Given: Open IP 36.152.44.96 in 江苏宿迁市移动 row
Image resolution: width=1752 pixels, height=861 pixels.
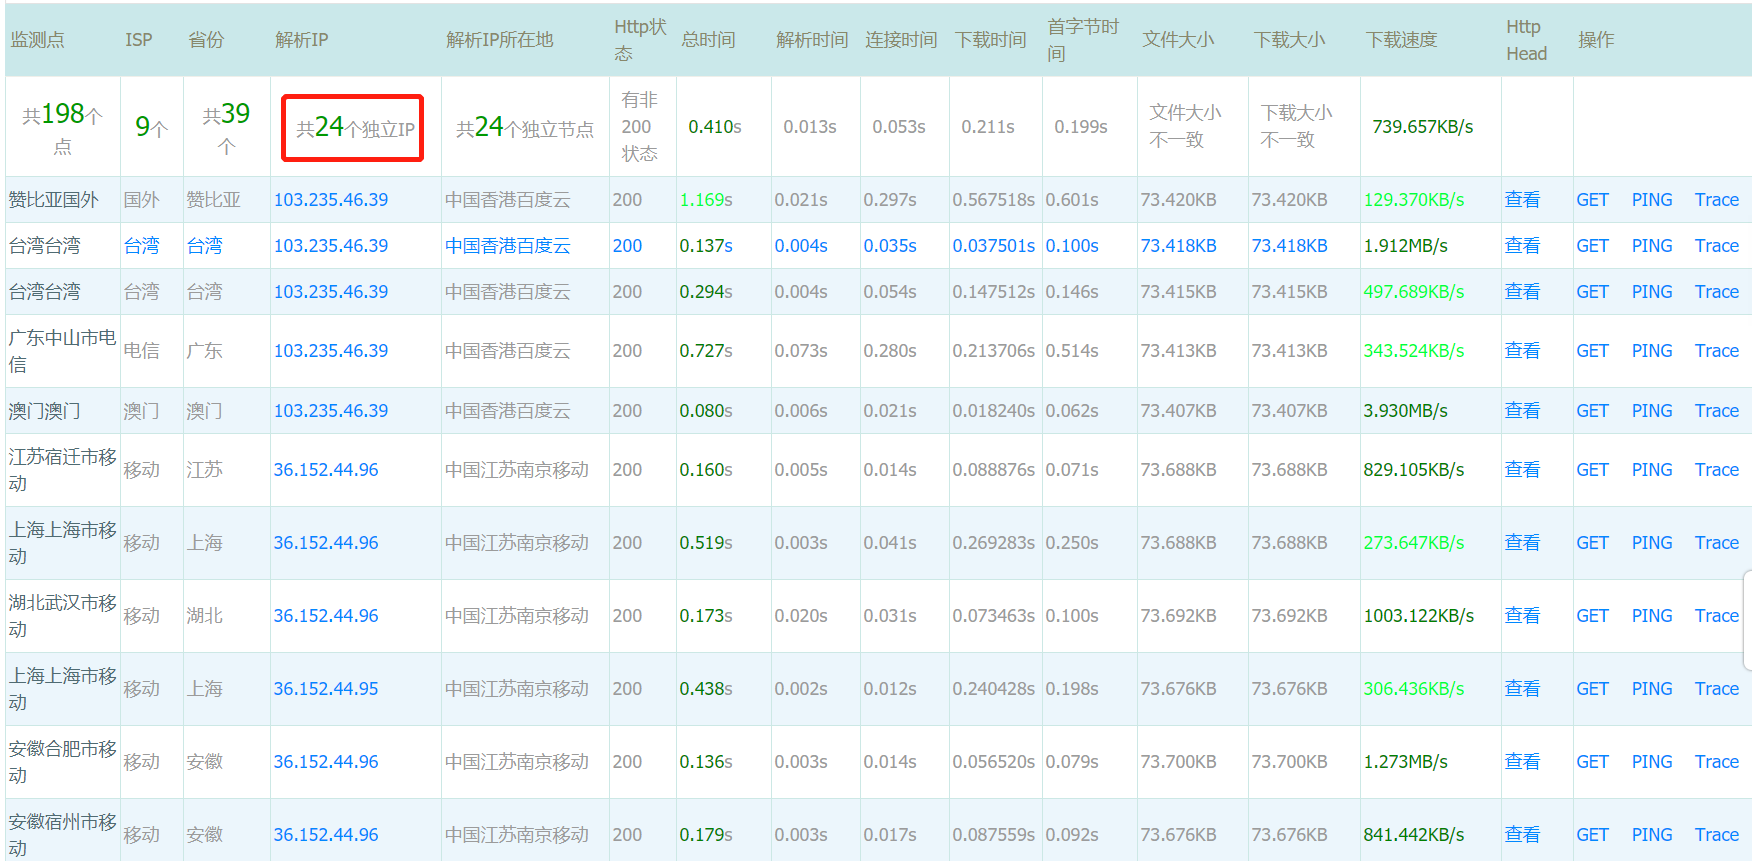Looking at the screenshot, I should pos(326,470).
